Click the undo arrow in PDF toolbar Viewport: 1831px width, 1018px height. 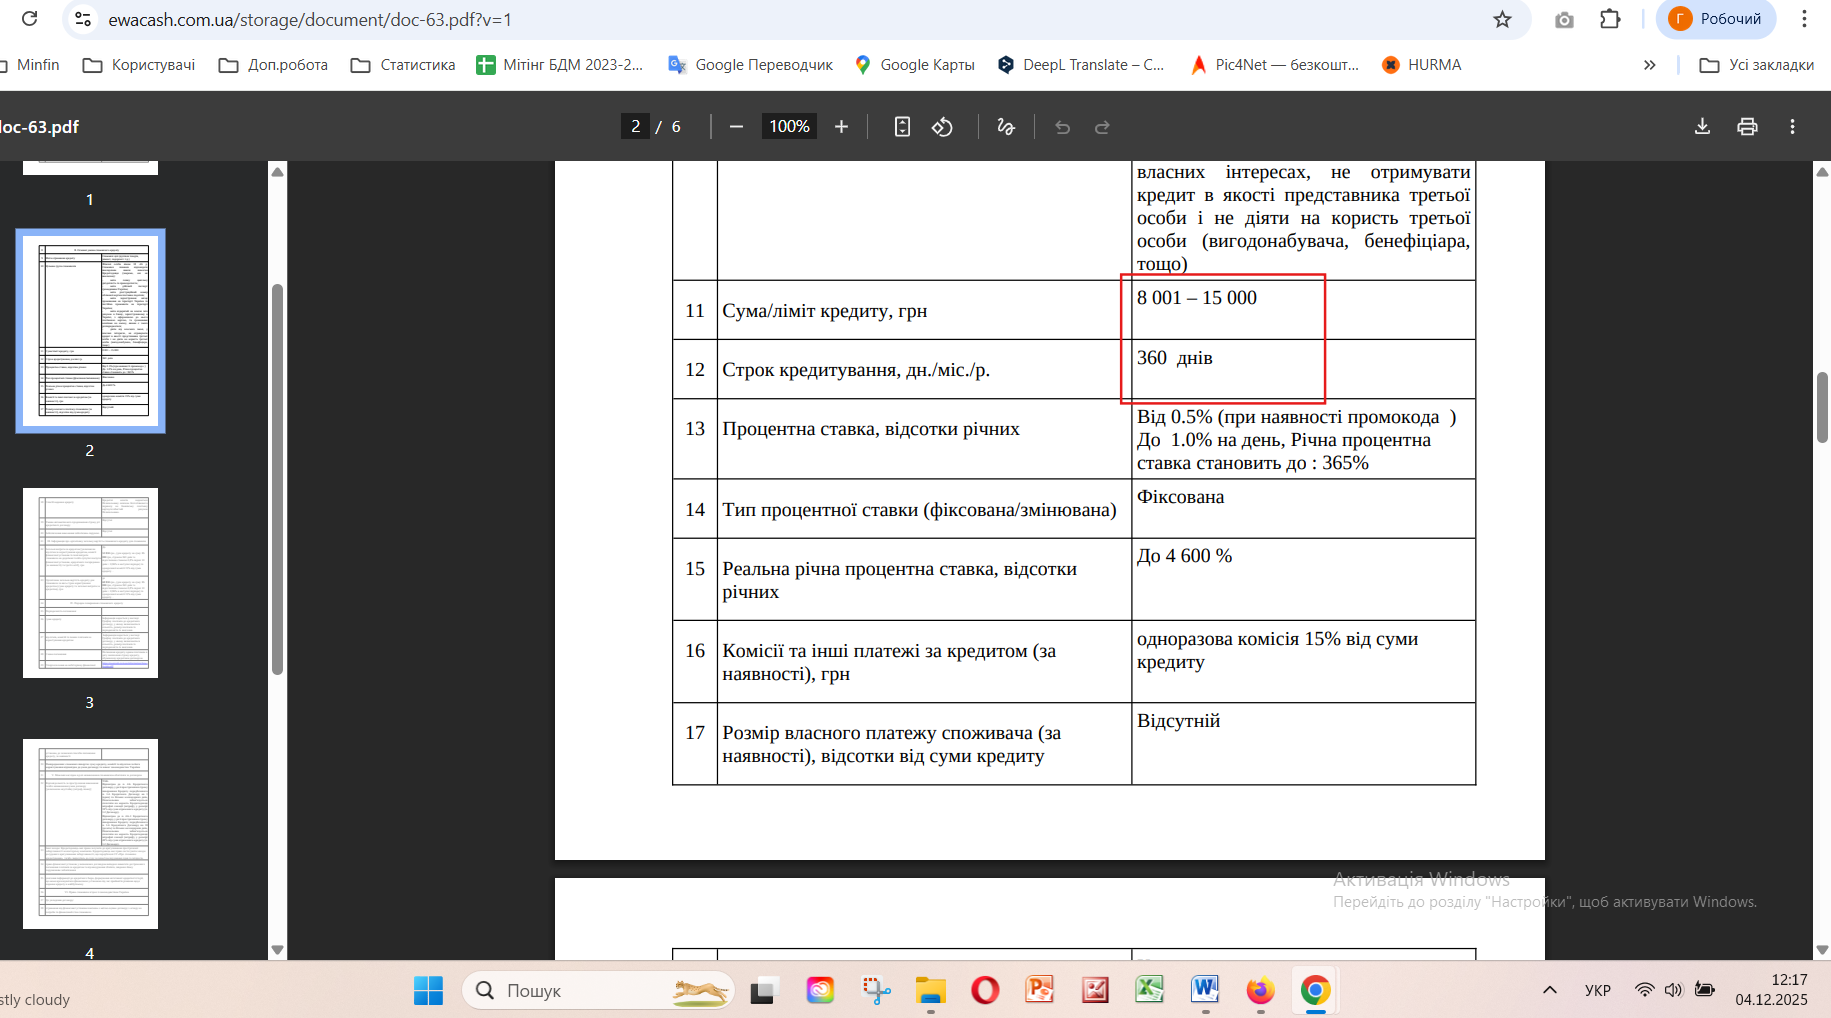point(1062,126)
